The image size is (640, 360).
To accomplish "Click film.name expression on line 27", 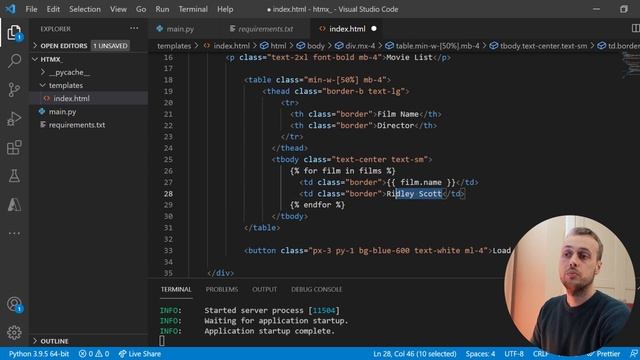I will coord(421,182).
